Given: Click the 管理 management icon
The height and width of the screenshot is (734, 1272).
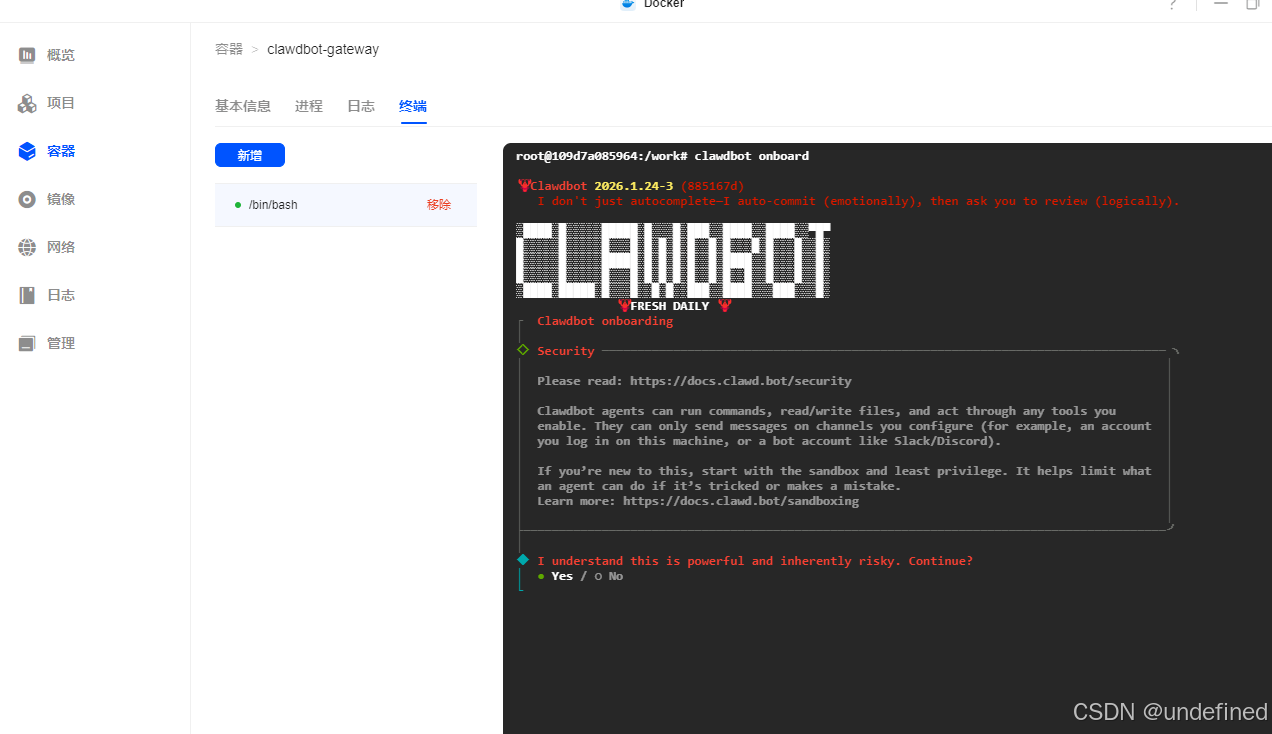Looking at the screenshot, I should click(x=27, y=343).
